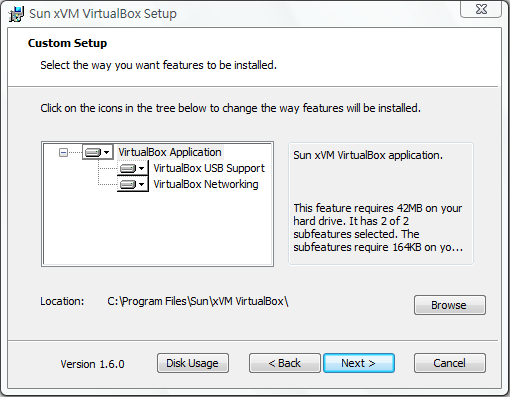Click 'This feature requires 42MB' text

[378, 227]
